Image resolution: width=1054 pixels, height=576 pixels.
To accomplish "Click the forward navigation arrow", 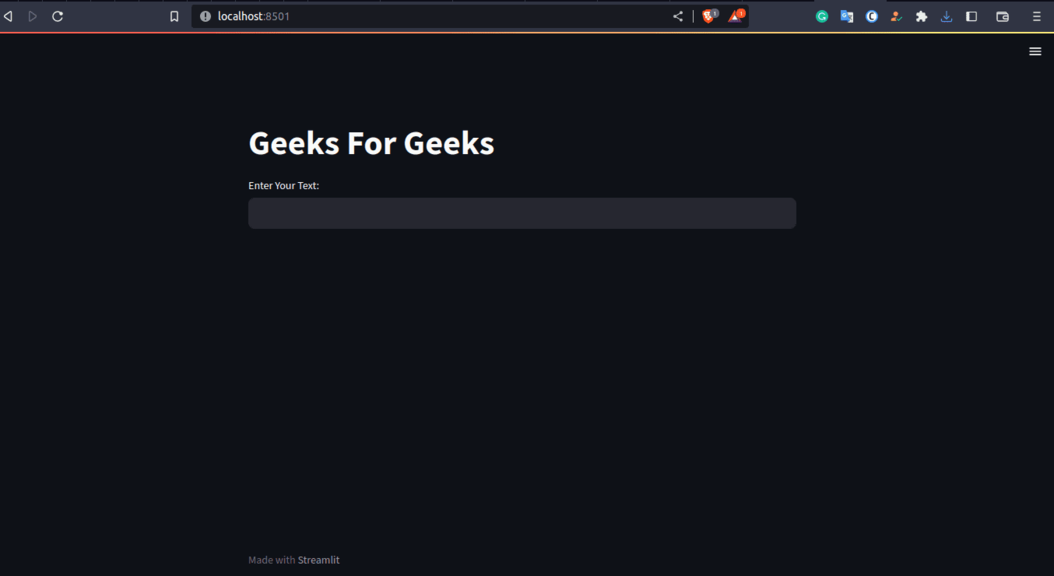I will (32, 16).
